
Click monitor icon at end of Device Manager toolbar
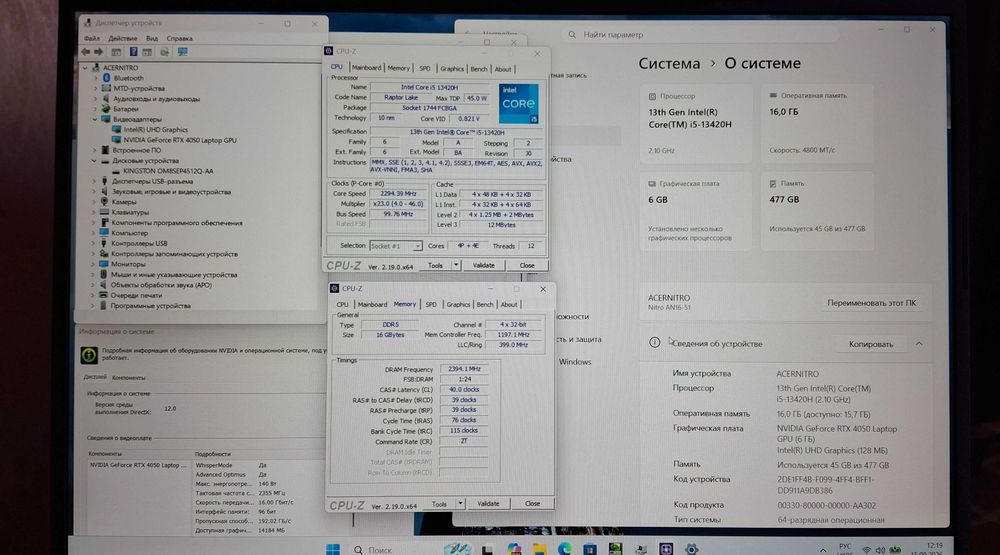pos(182,52)
